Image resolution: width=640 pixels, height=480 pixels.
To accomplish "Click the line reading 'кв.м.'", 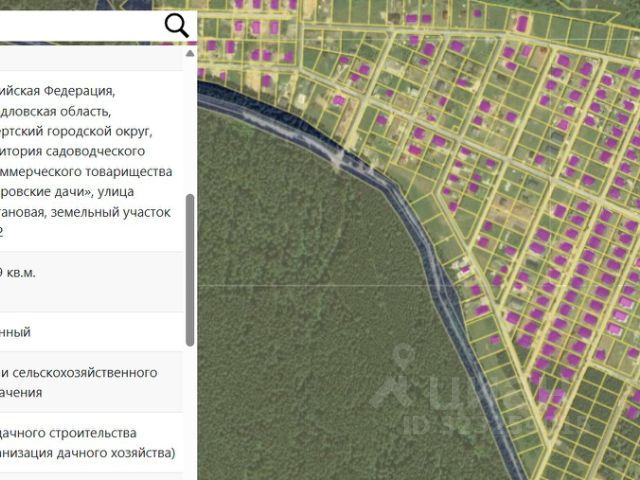I will (18, 272).
